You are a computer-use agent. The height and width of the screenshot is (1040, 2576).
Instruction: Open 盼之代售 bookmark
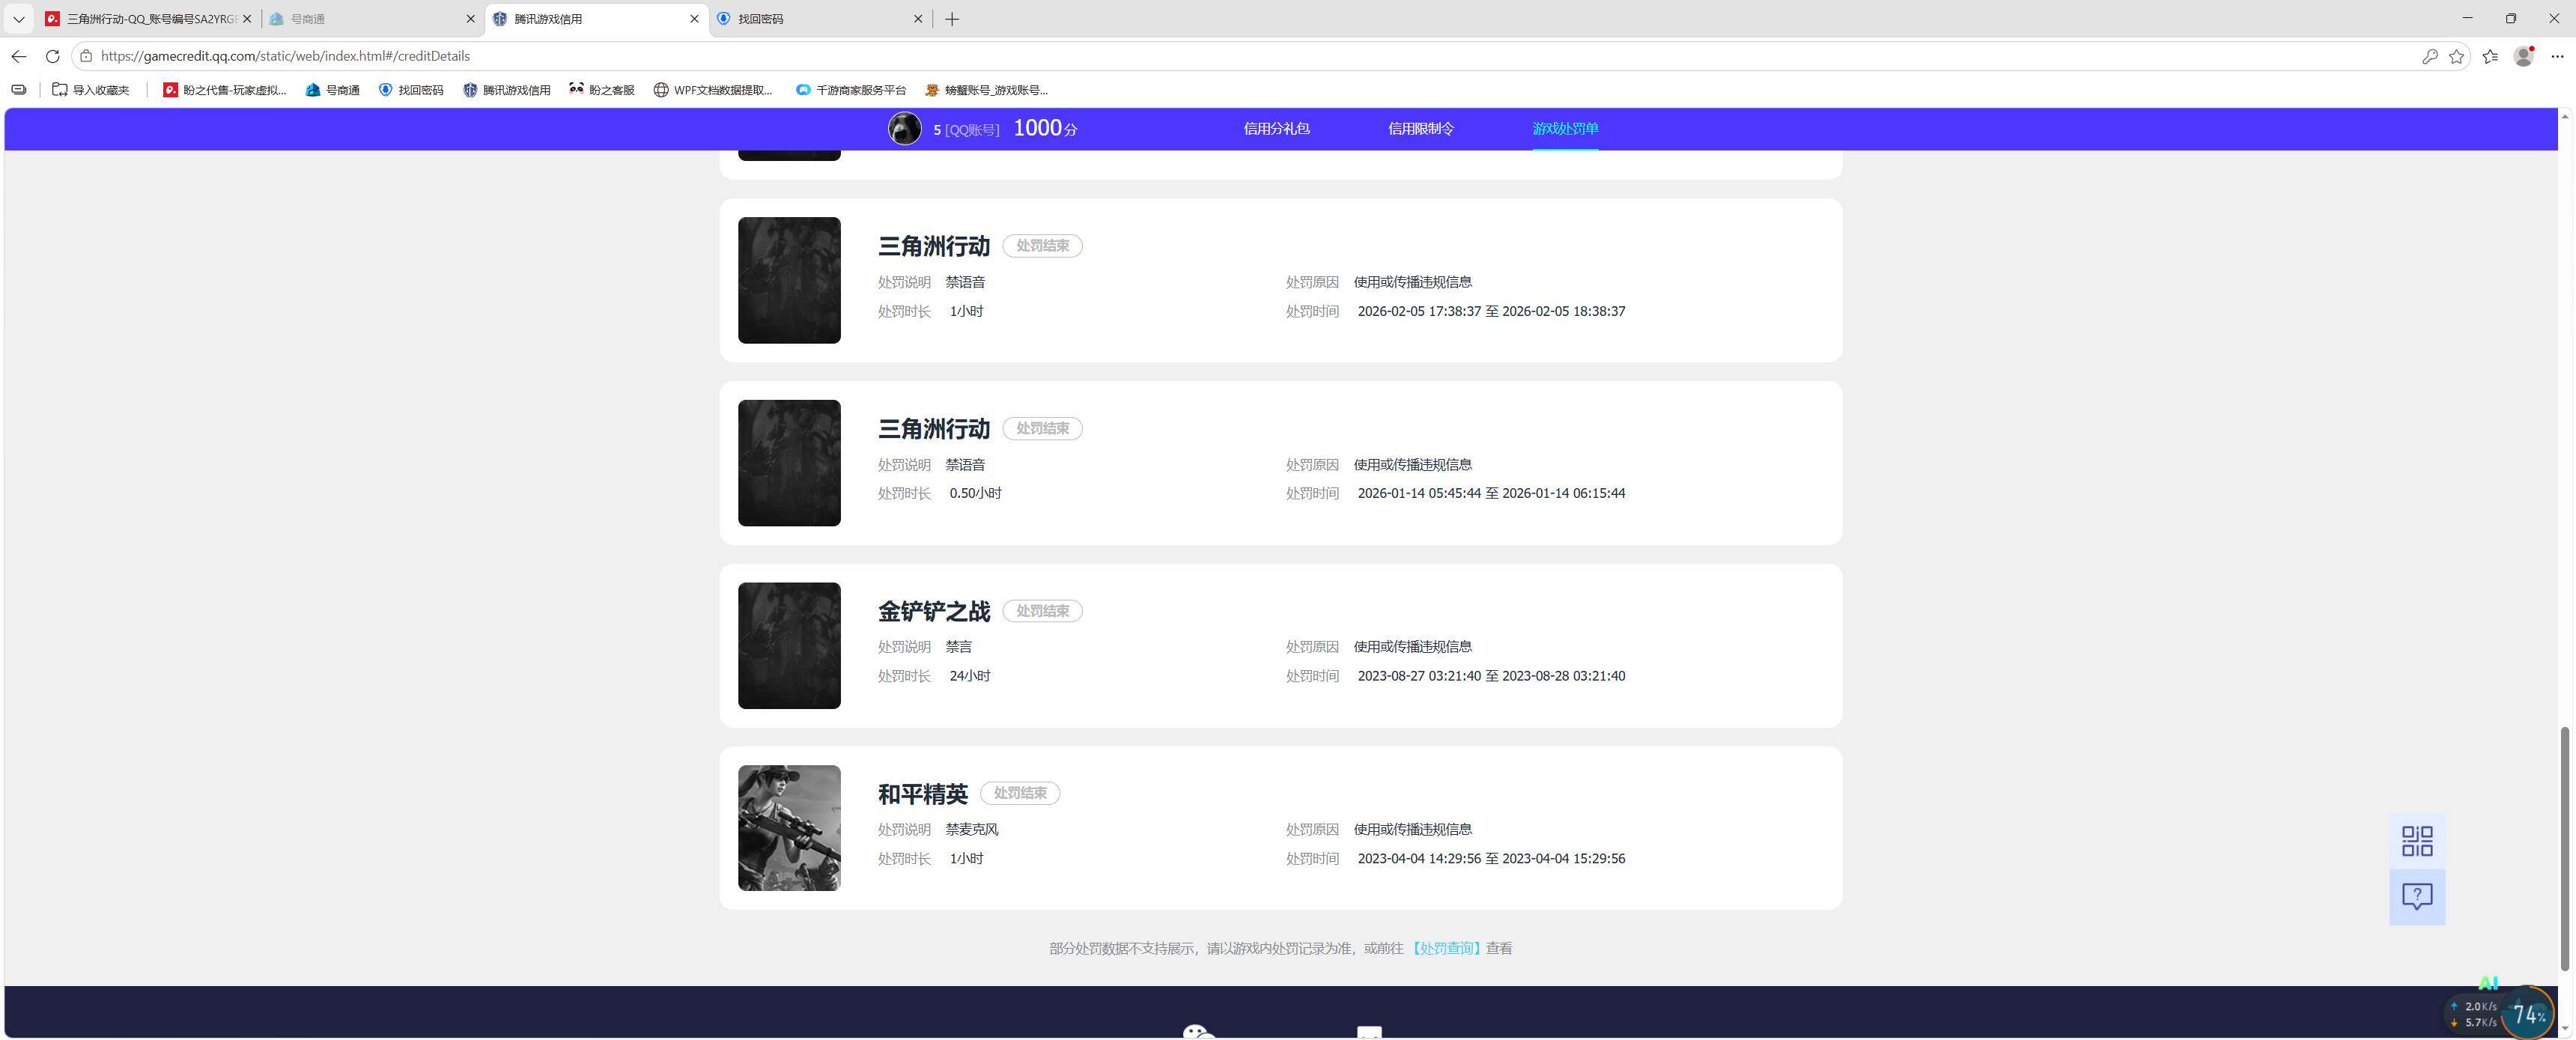[x=225, y=90]
